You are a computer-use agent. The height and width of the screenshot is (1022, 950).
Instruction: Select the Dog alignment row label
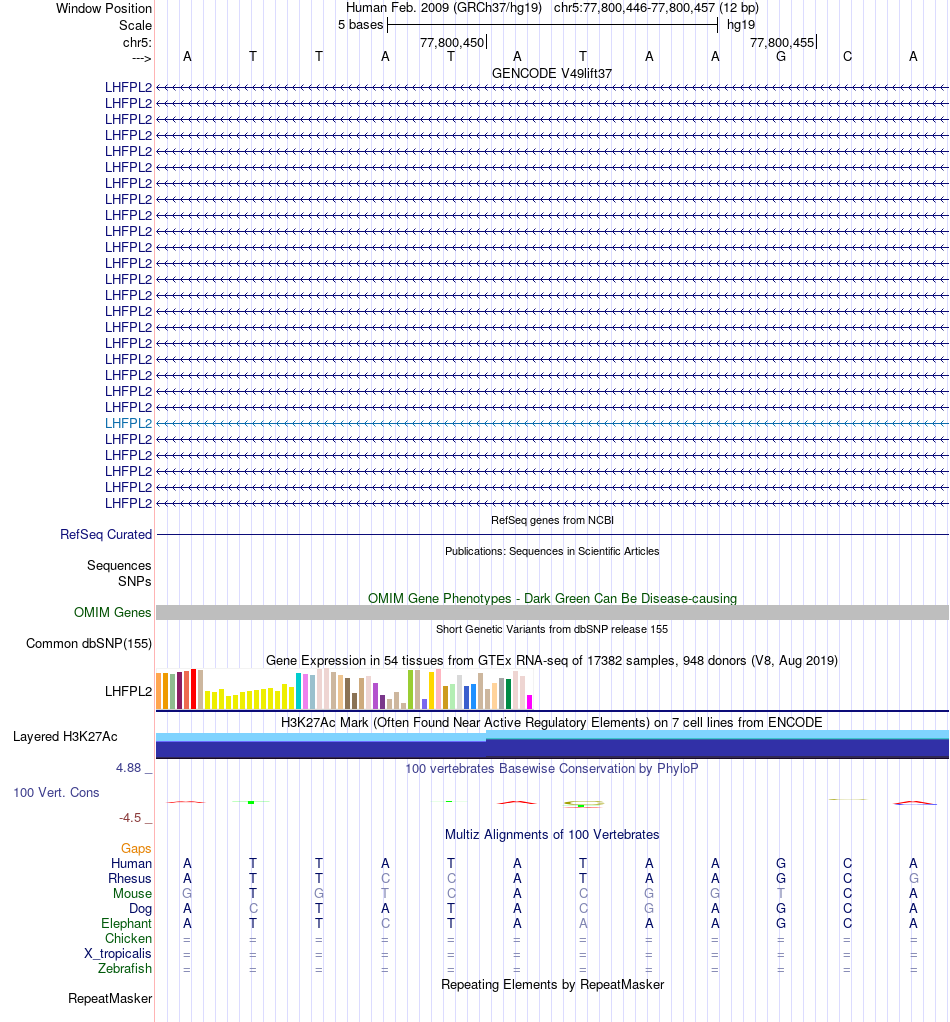pos(140,909)
